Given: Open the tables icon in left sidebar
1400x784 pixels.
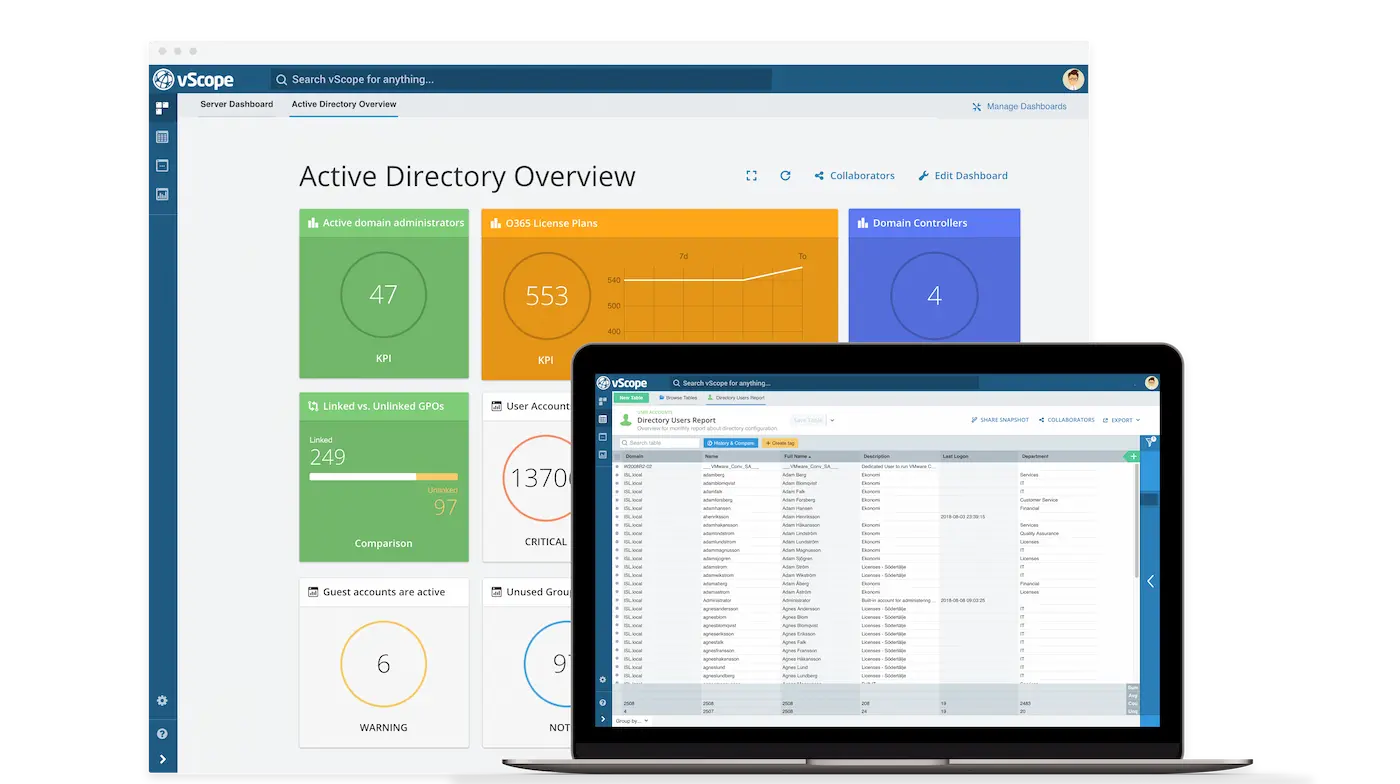Looking at the screenshot, I should click(162, 137).
